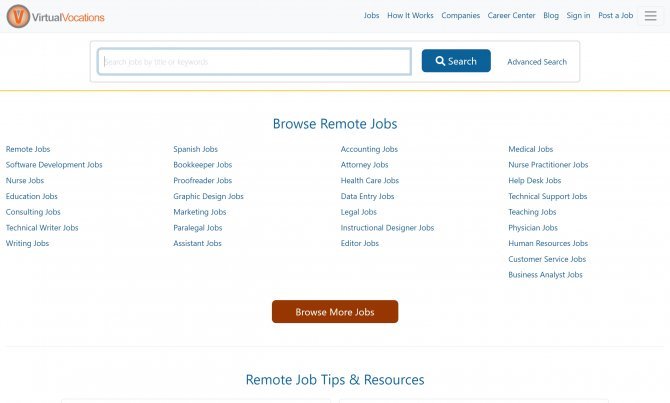The height and width of the screenshot is (403, 670).
Task: Click the VirtualVocations logo
Action: [x=56, y=17]
